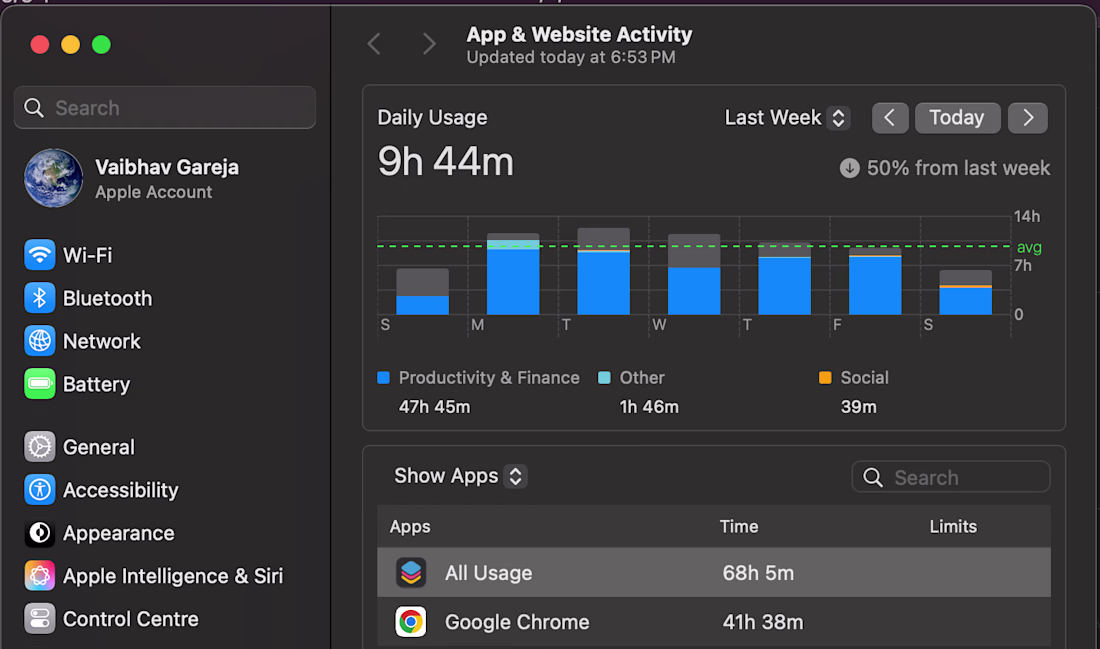The width and height of the screenshot is (1100, 649).
Task: Go to previous week with left arrow
Action: 890,118
